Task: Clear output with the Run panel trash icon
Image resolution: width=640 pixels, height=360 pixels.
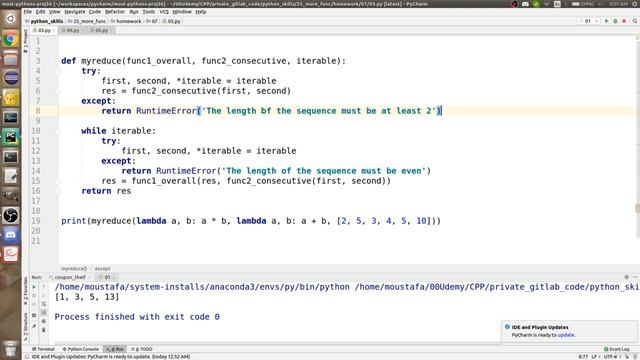Action: (x=44, y=330)
